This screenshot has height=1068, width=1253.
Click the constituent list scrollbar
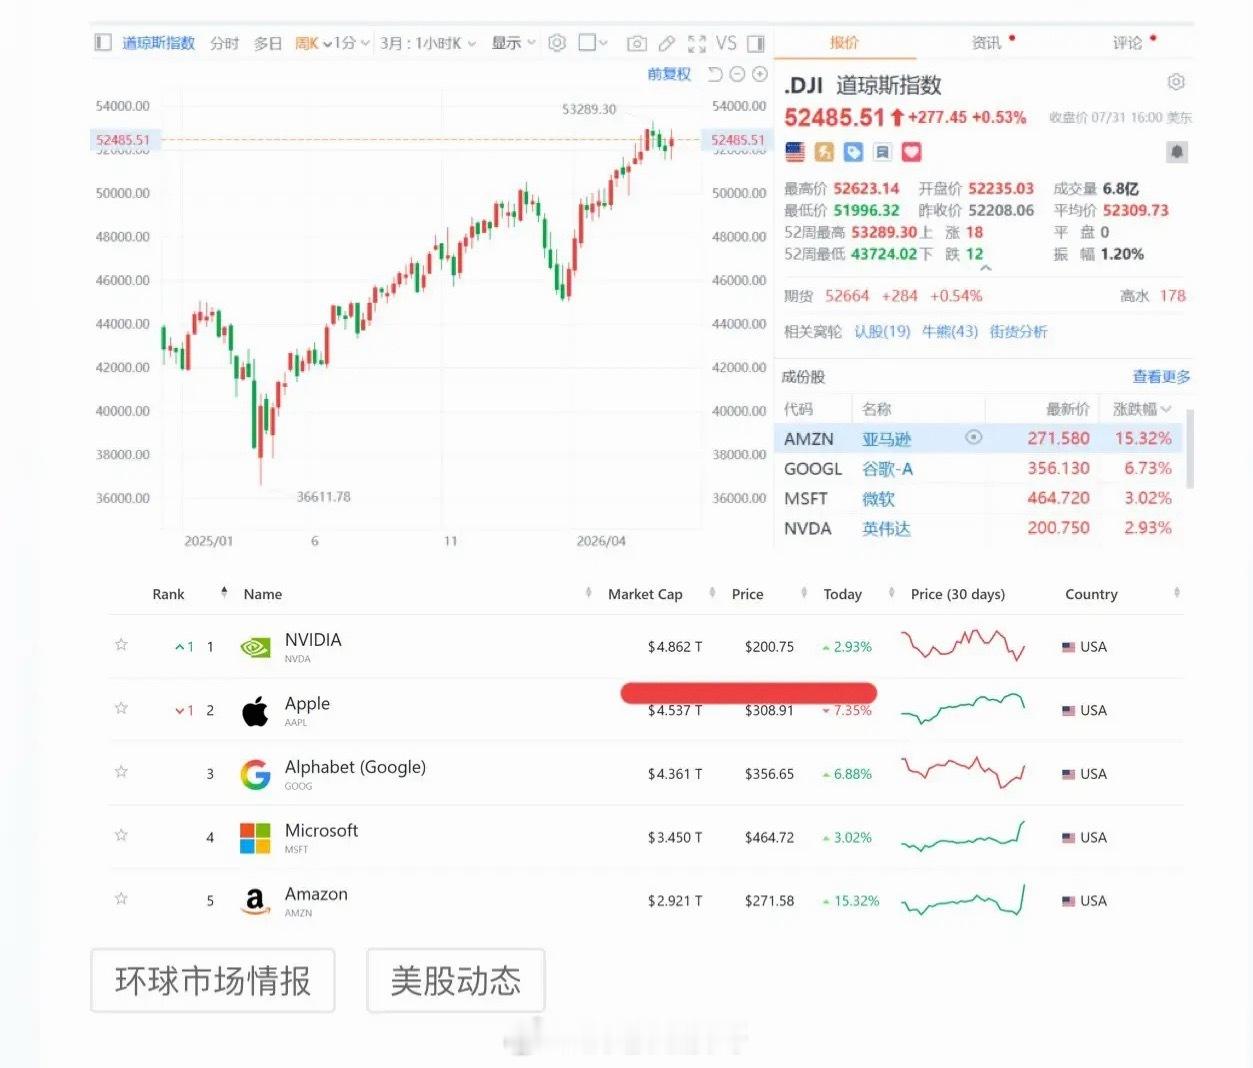pyautogui.click(x=1189, y=448)
